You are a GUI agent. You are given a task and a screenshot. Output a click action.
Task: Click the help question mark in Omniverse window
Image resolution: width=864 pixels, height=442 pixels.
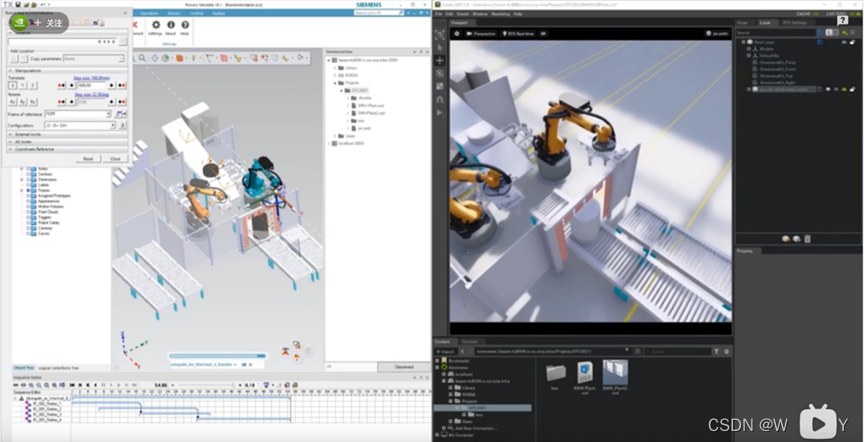click(x=843, y=21)
